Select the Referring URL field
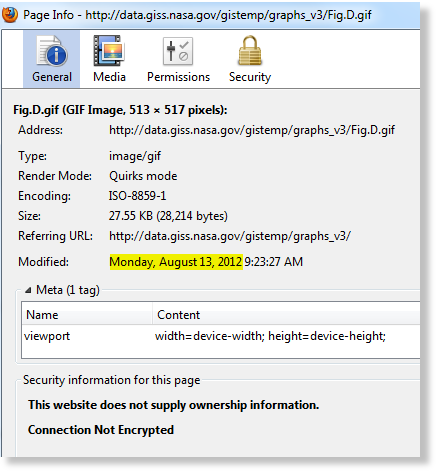436x473 pixels. pyautogui.click(x=230, y=236)
